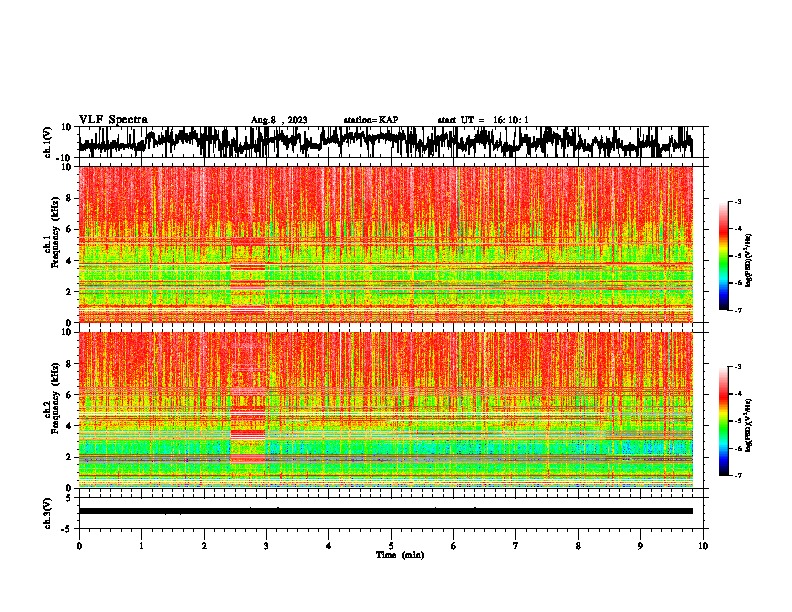Click the ch.2 frequency axis "2" tick label

70,457
